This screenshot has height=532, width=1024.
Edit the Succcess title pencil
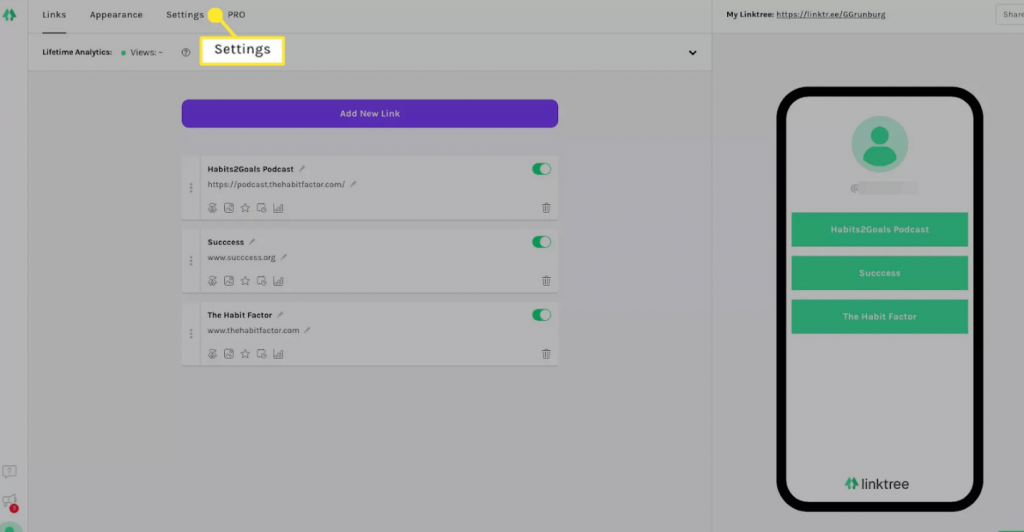pos(252,242)
